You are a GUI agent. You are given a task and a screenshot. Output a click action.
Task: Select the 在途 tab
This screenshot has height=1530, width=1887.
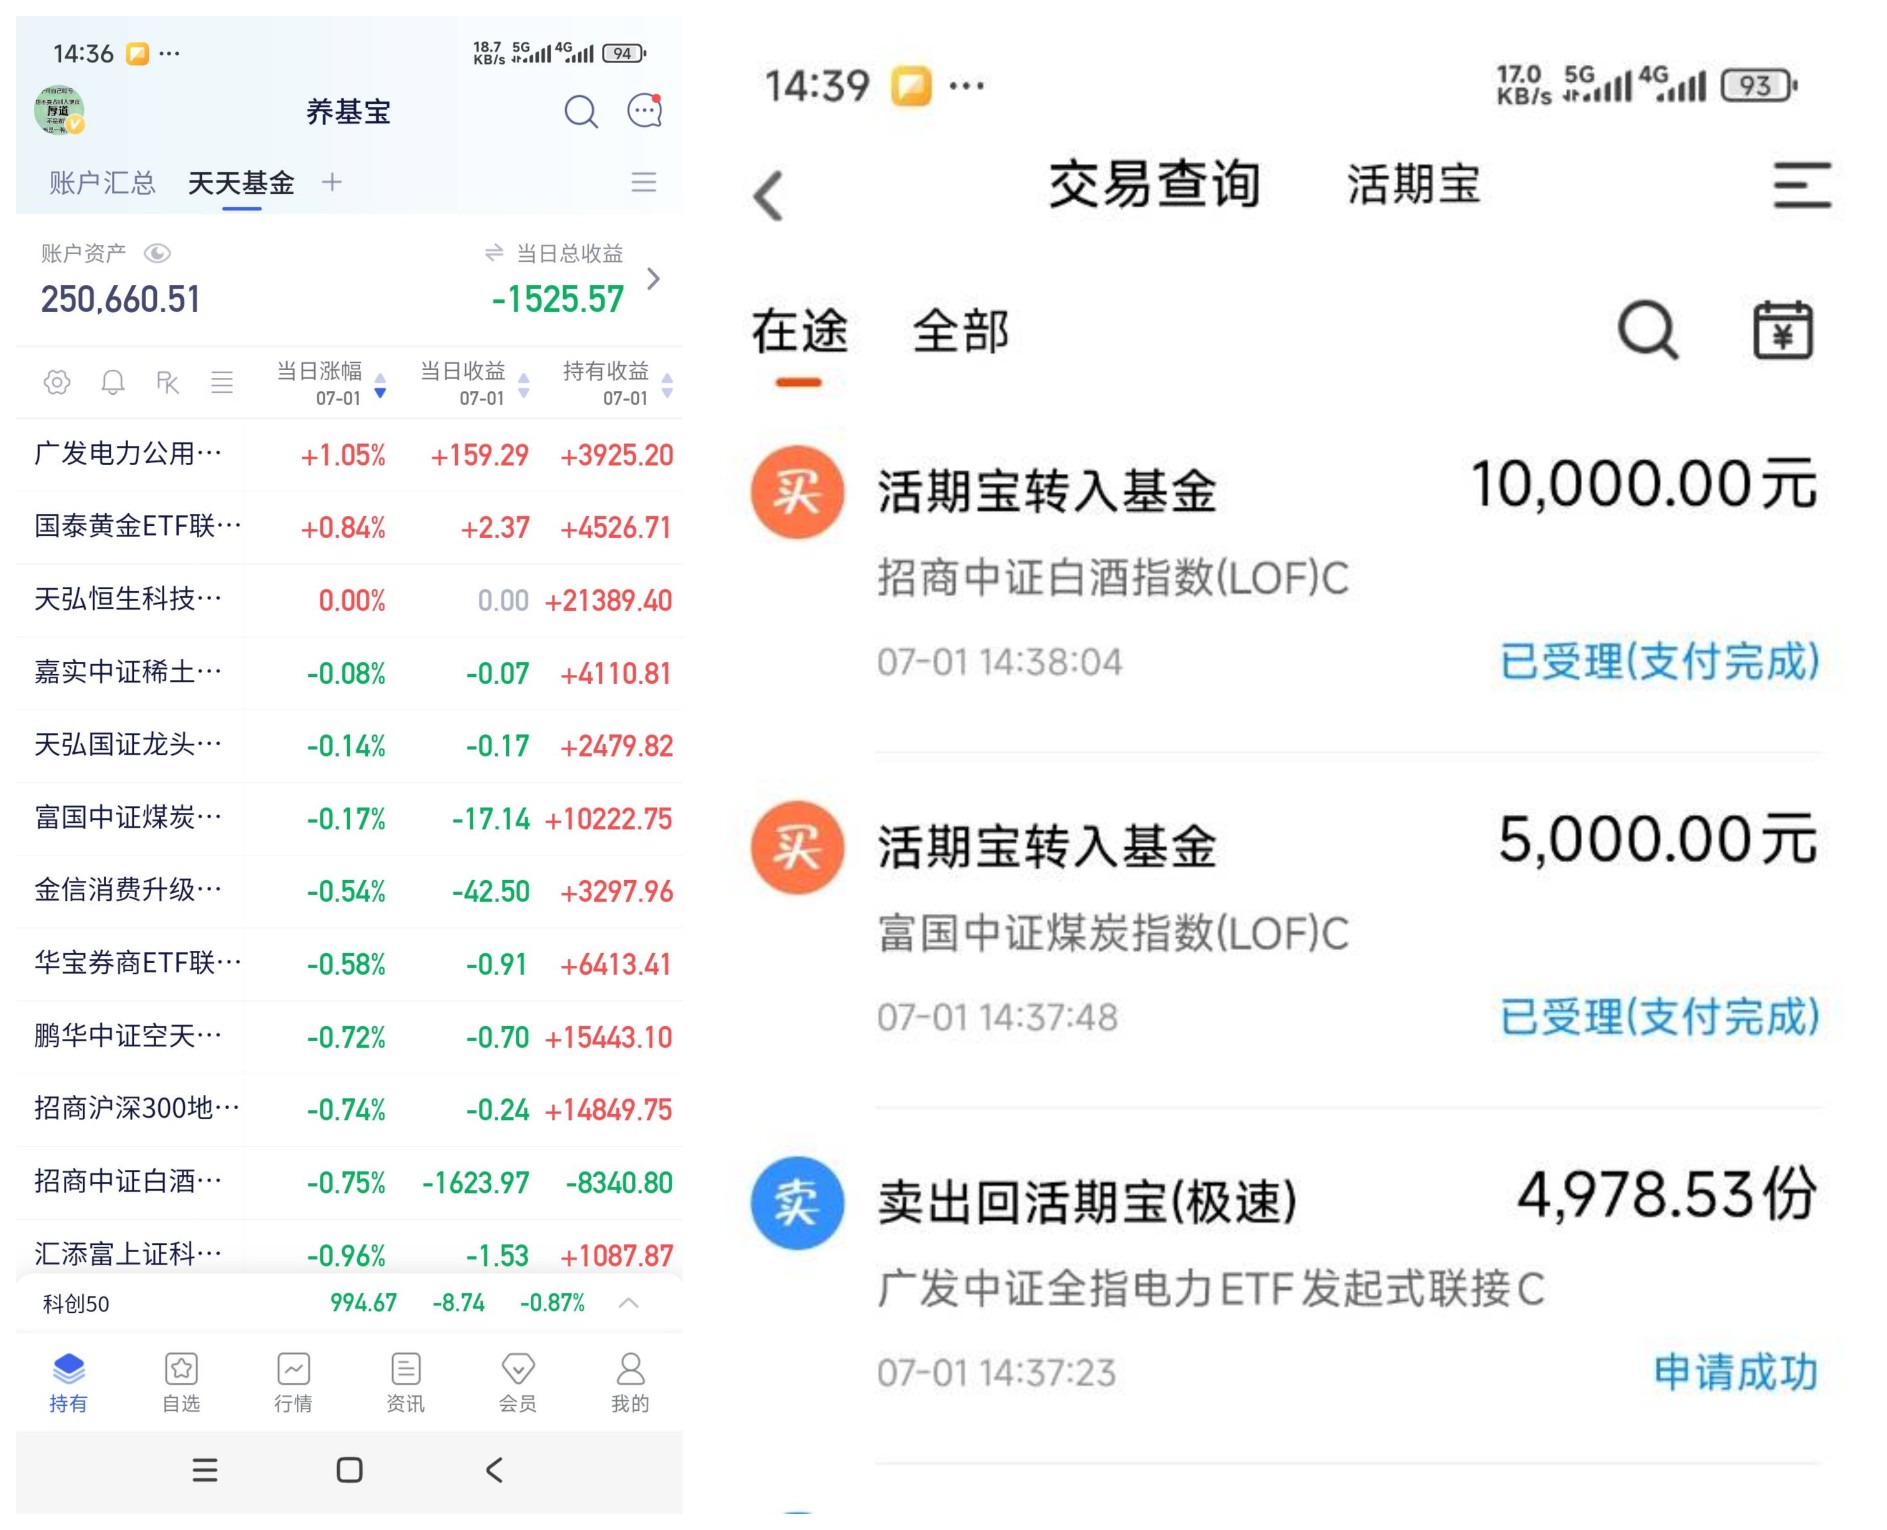800,332
